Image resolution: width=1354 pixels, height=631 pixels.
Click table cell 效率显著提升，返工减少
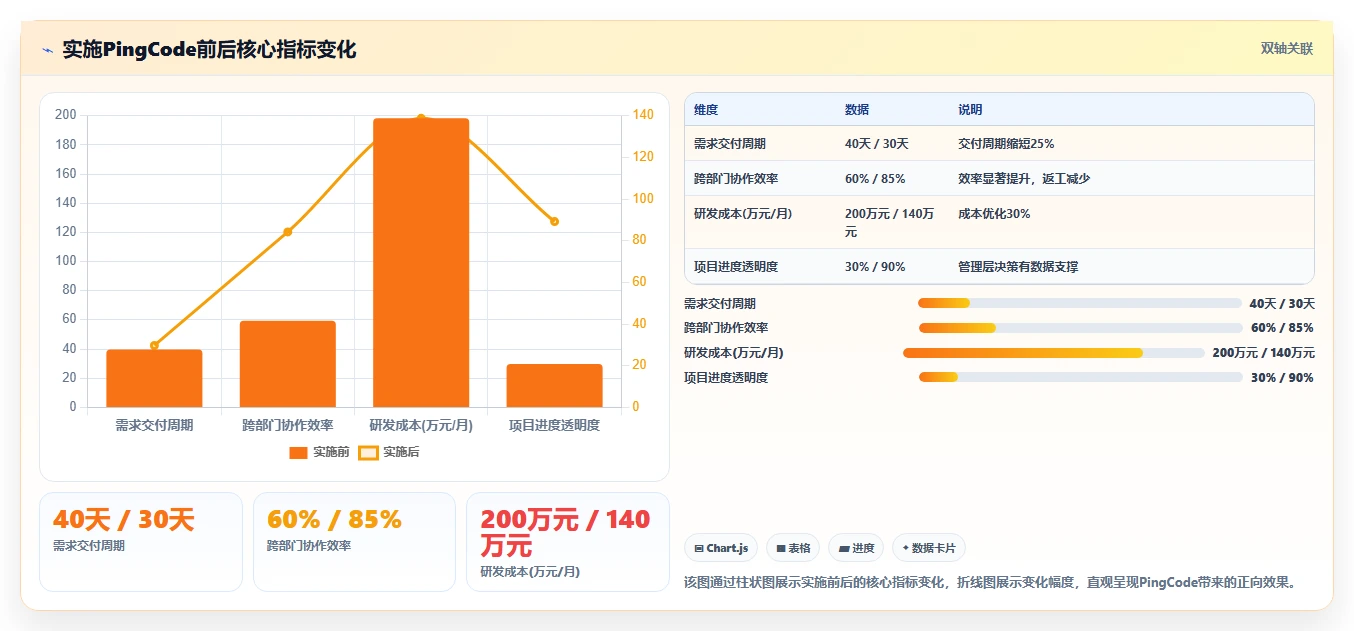click(x=1024, y=179)
